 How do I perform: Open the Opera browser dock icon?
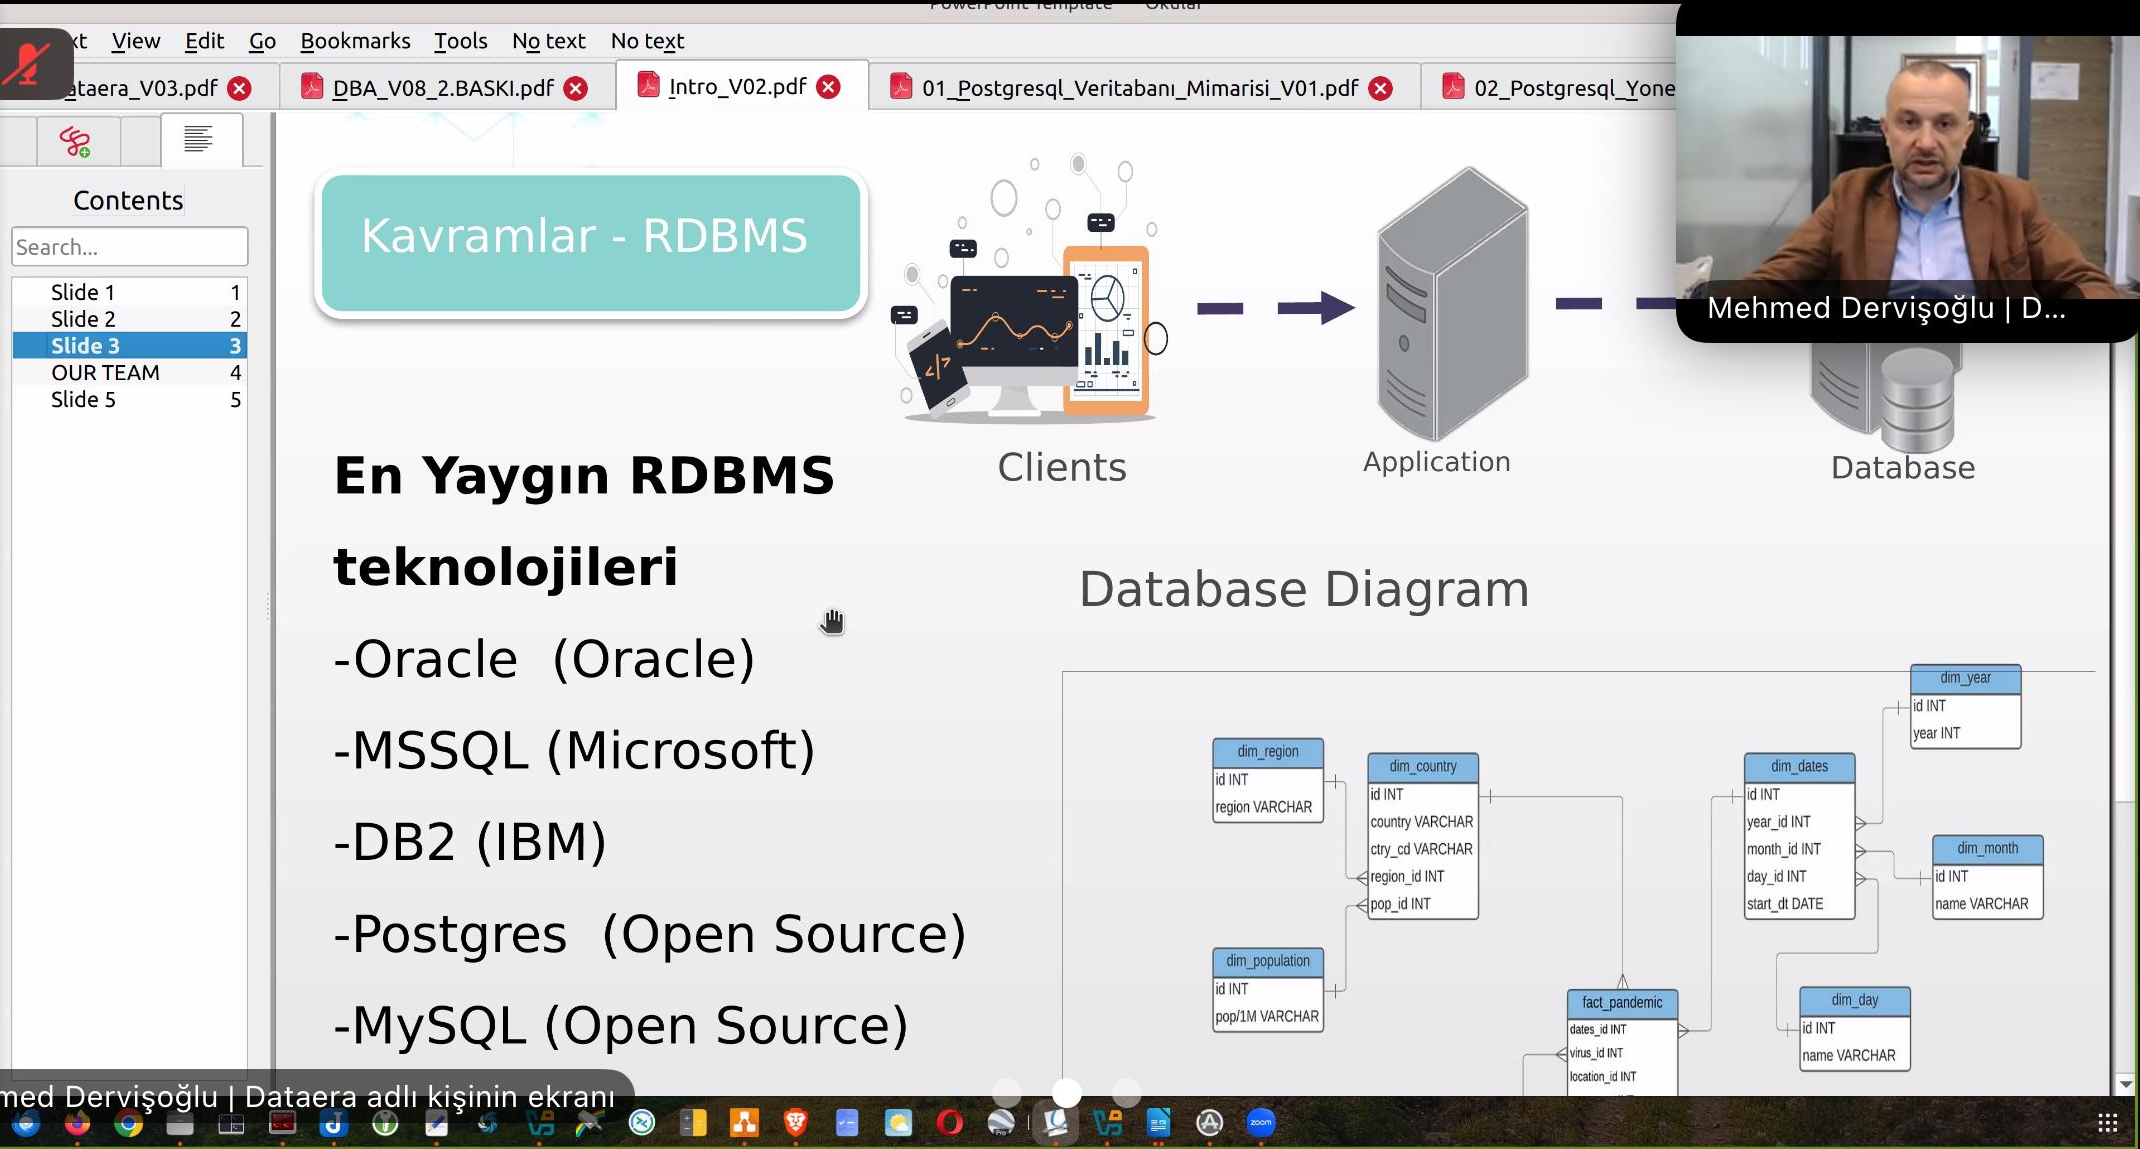tap(950, 1123)
